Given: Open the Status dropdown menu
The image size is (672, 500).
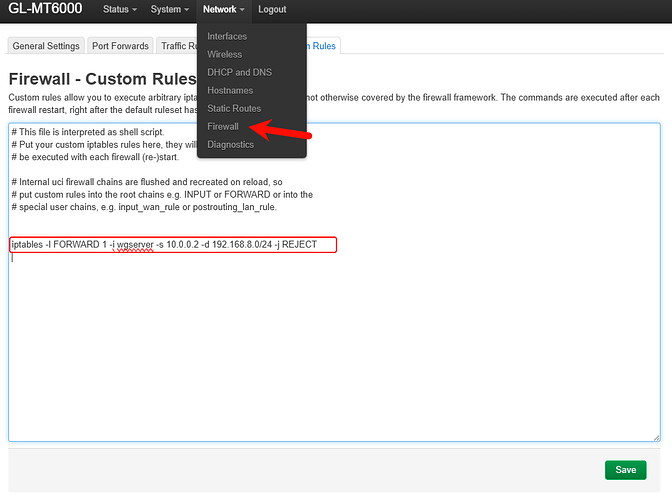Looking at the screenshot, I should pos(119,9).
